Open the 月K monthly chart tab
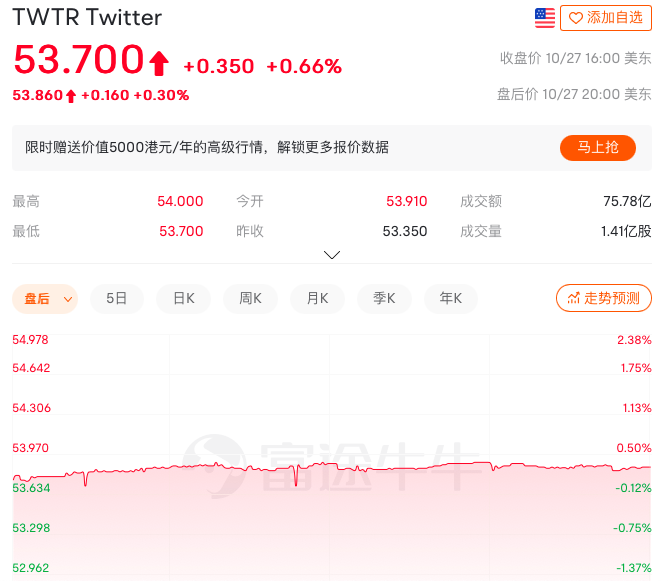Image resolution: width=670 pixels, height=581 pixels. [x=317, y=298]
